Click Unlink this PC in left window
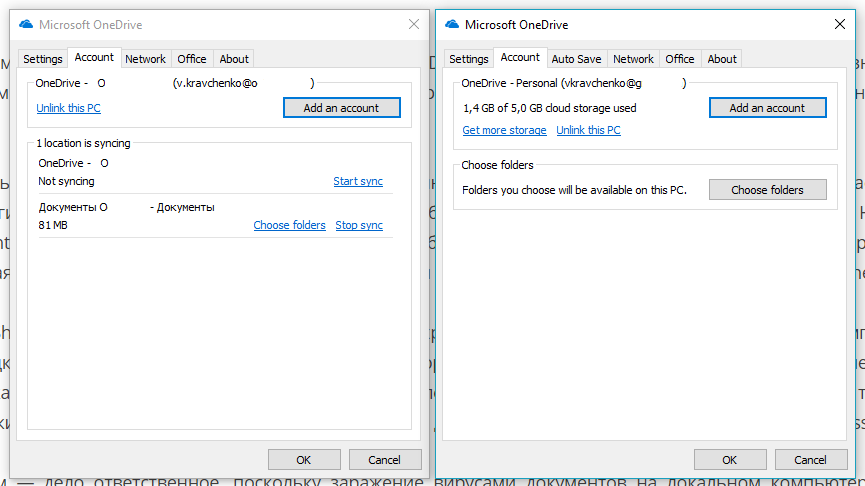 [68, 108]
